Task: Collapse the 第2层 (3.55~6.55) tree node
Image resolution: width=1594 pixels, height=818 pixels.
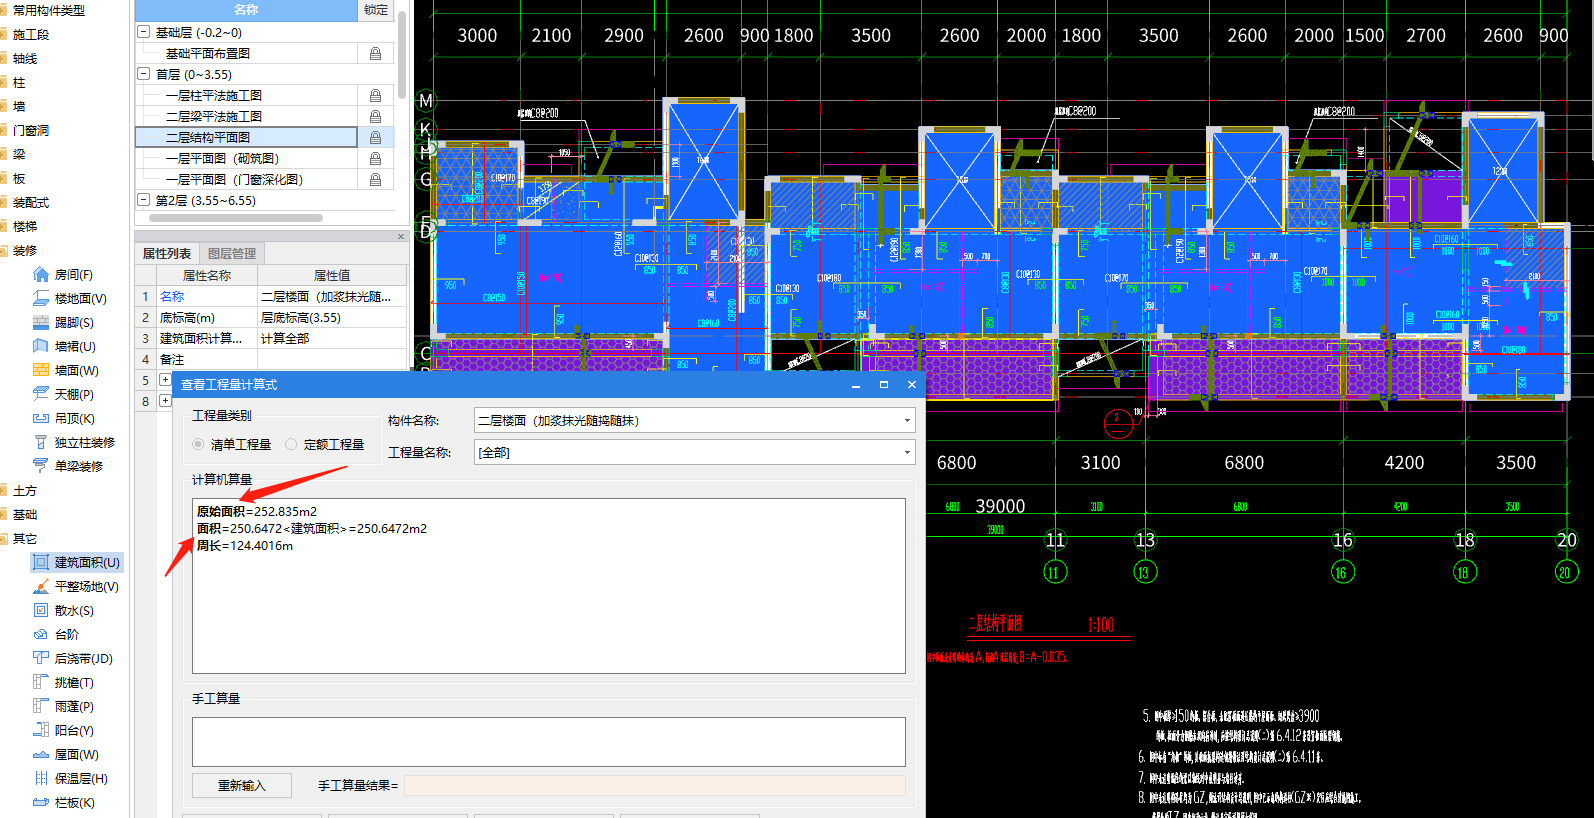Action: coord(144,200)
